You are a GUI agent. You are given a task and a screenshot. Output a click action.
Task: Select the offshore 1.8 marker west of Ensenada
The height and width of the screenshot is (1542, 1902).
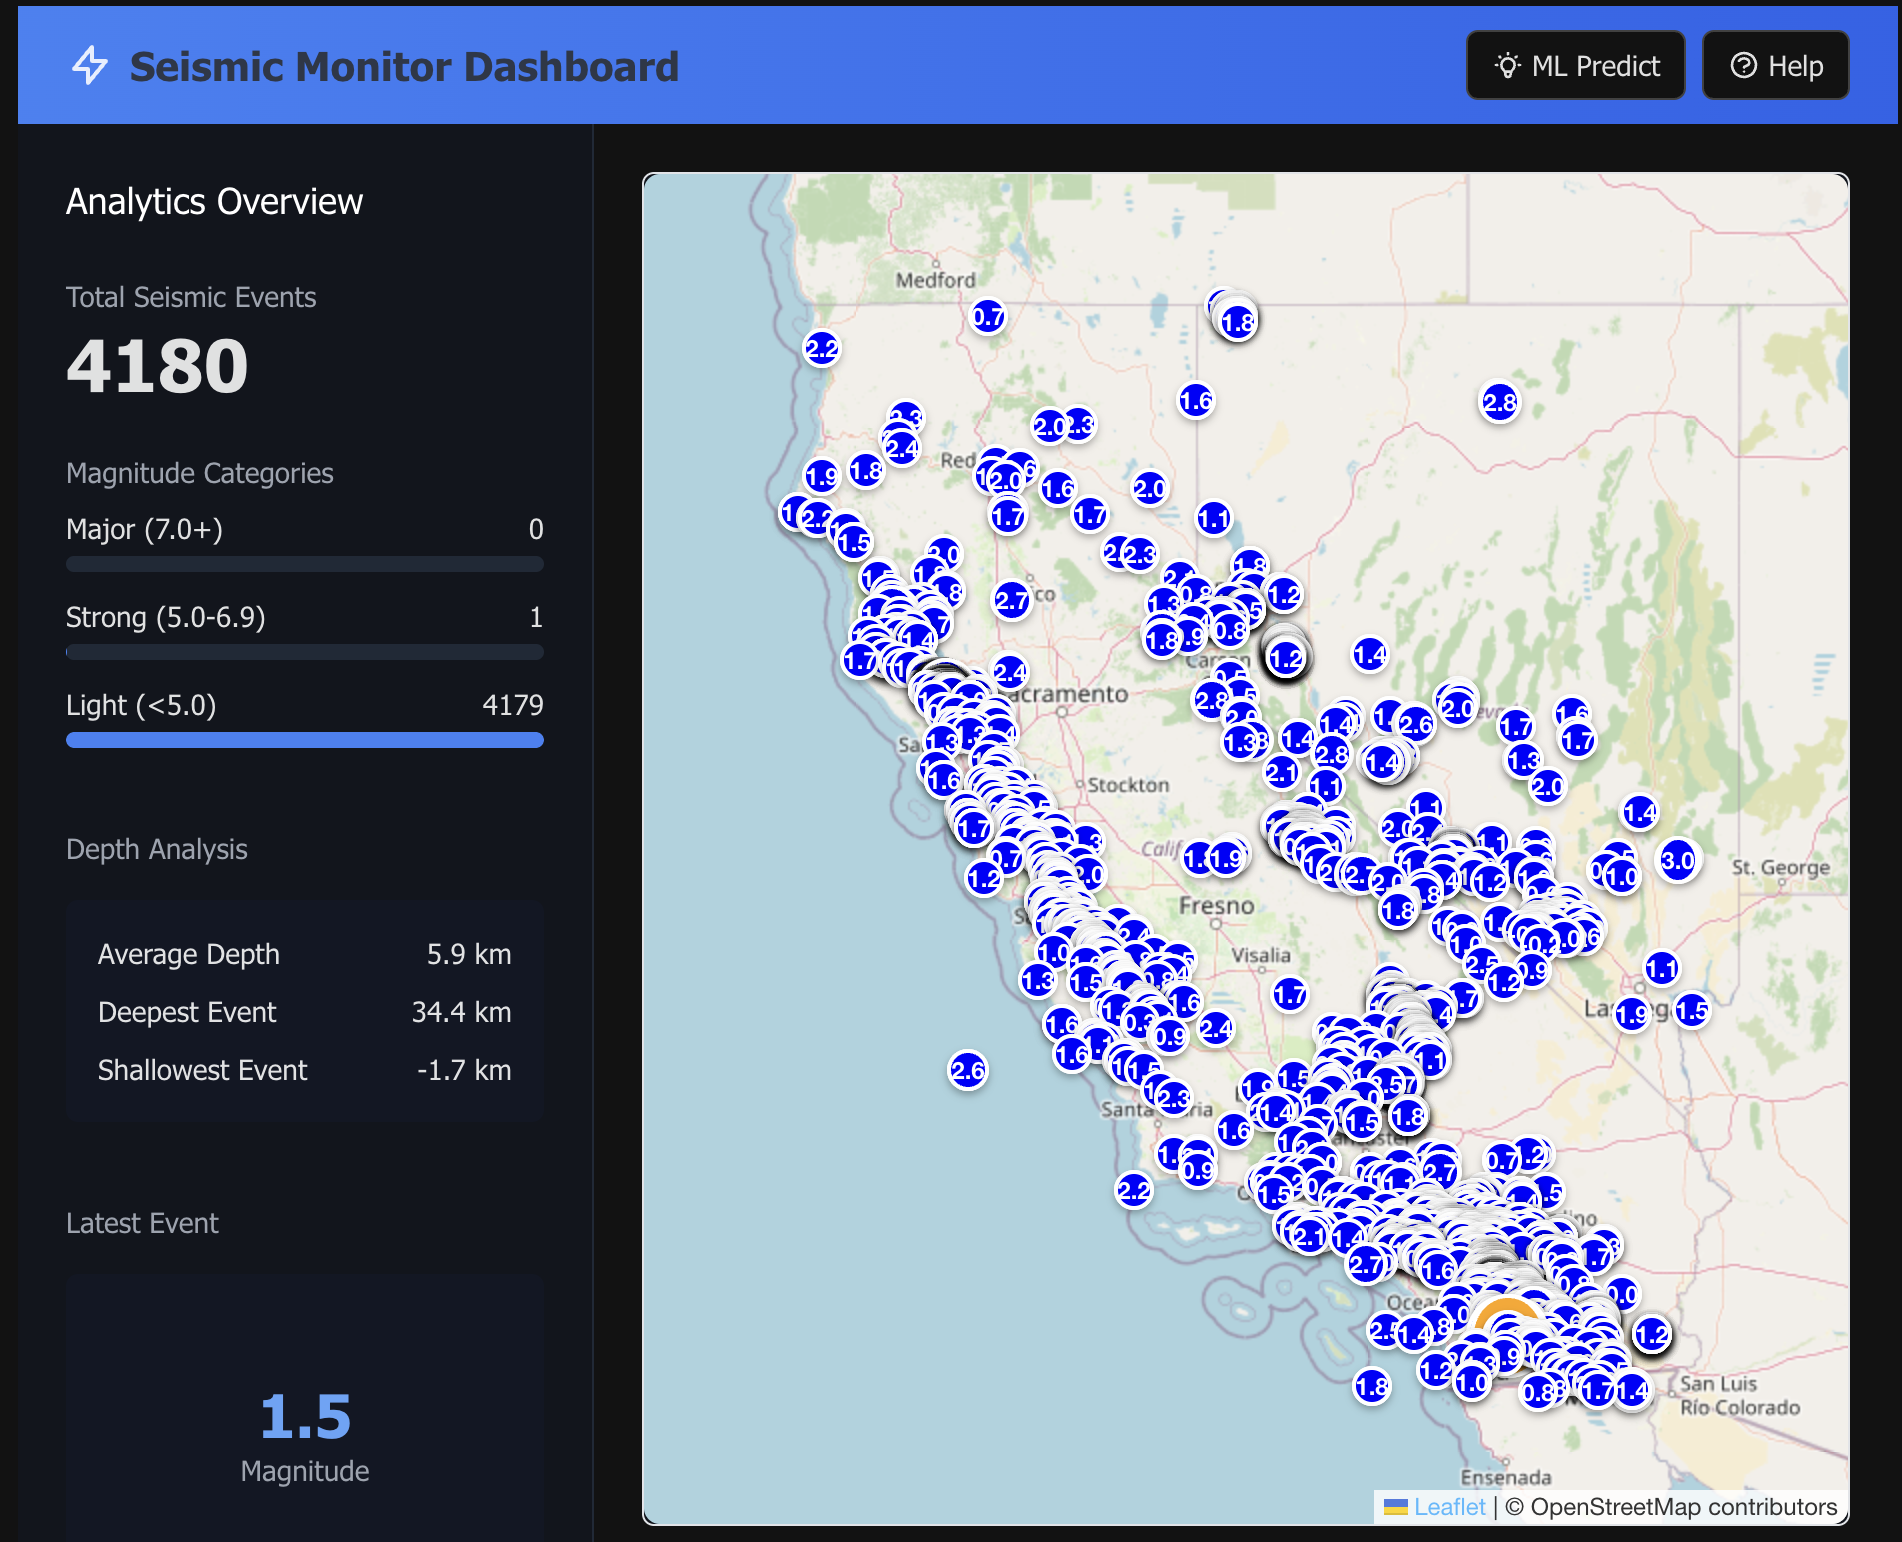tap(1372, 1386)
